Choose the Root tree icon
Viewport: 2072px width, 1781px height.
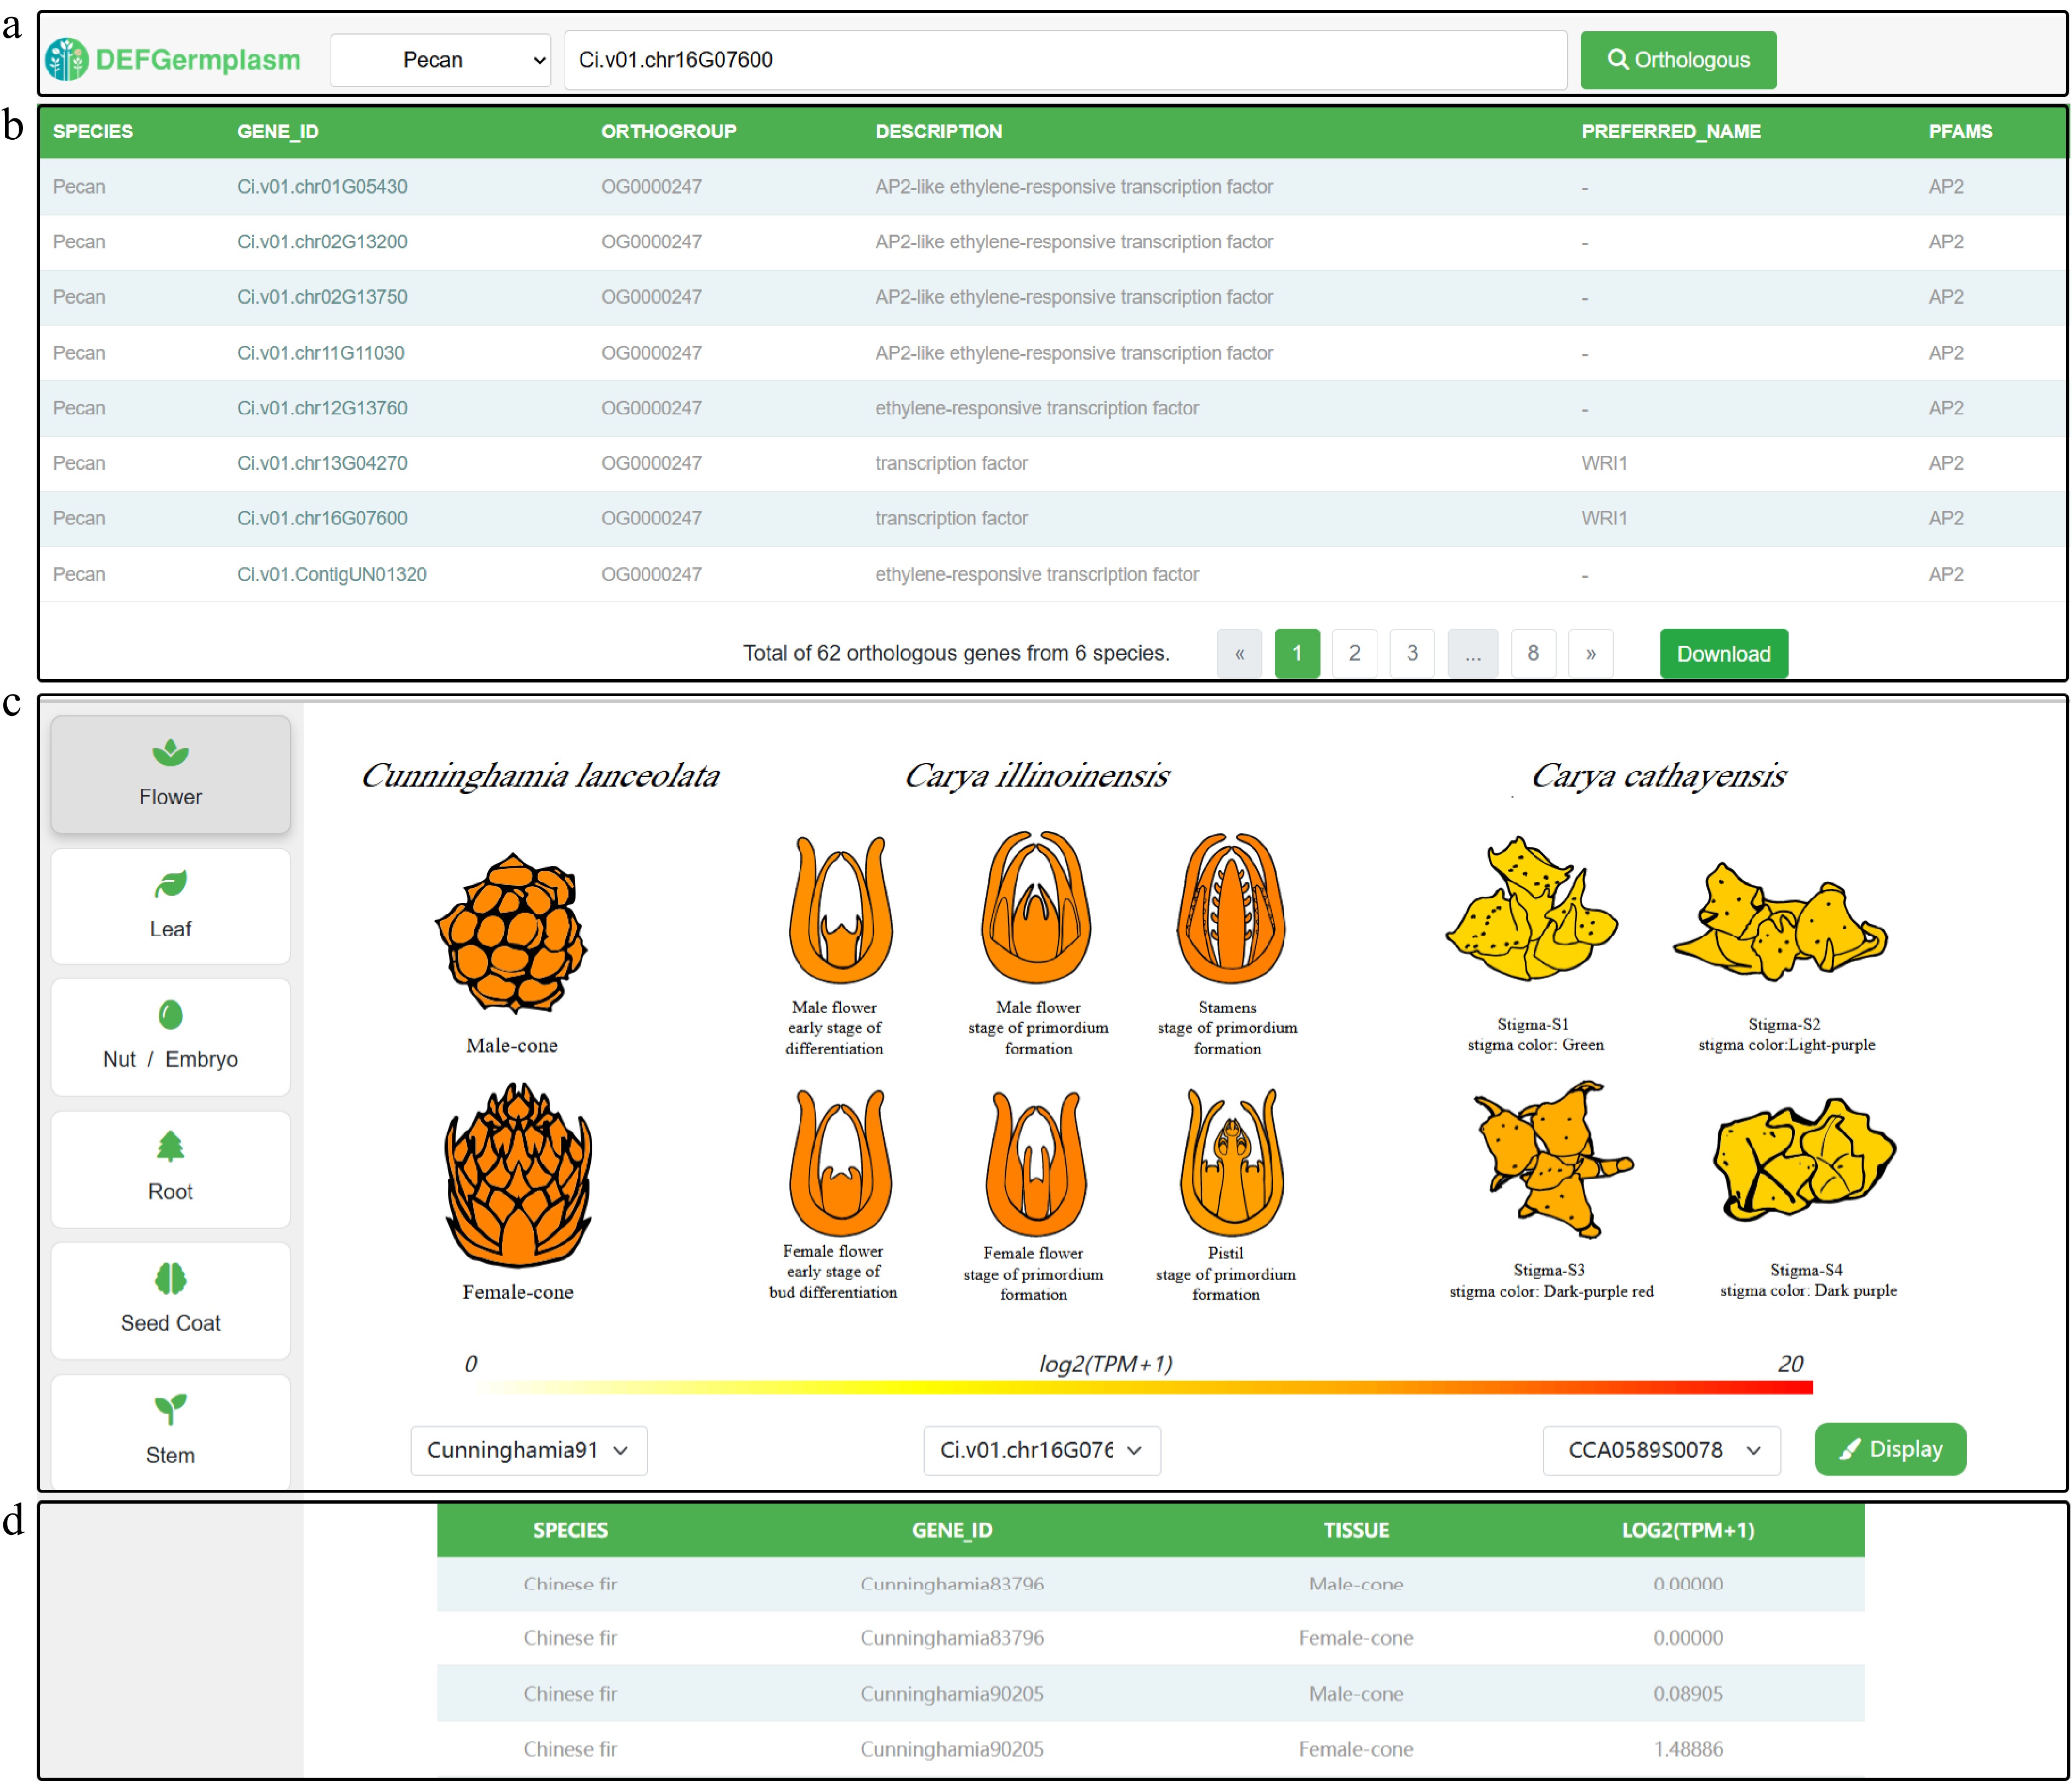[x=170, y=1146]
